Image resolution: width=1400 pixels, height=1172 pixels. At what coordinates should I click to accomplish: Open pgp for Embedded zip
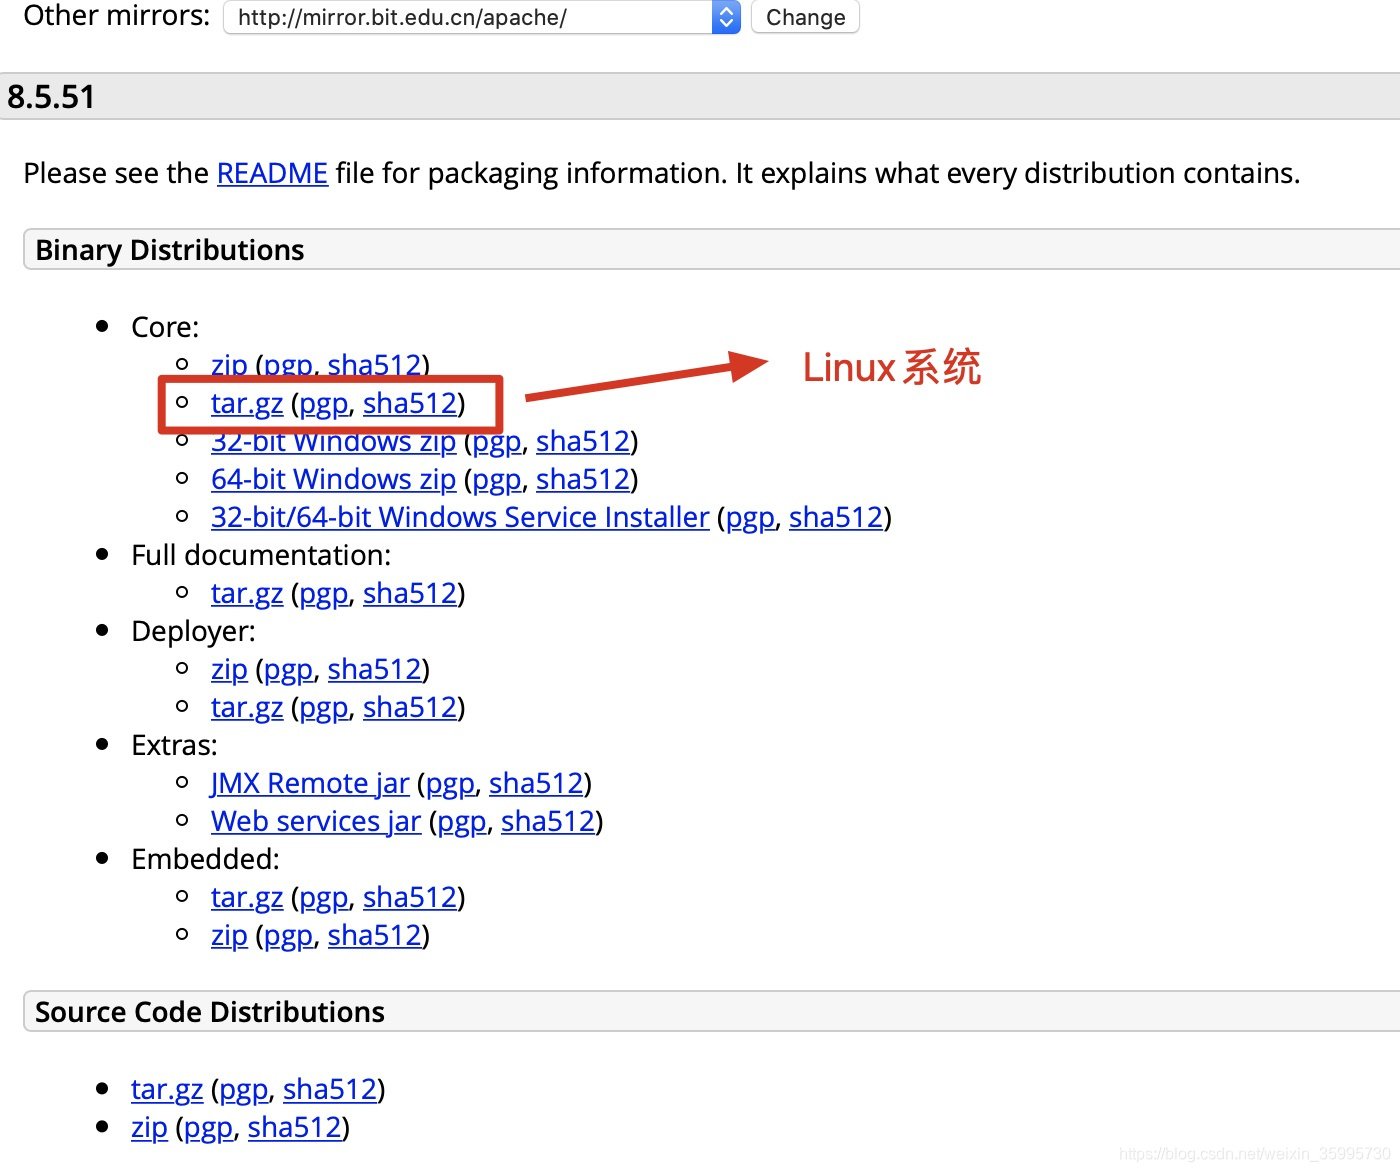coord(289,936)
